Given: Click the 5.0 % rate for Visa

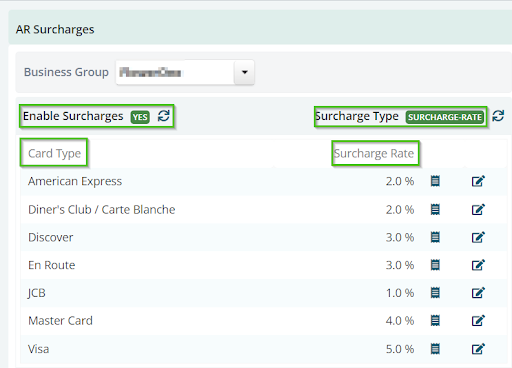Looking at the screenshot, I should tap(400, 349).
